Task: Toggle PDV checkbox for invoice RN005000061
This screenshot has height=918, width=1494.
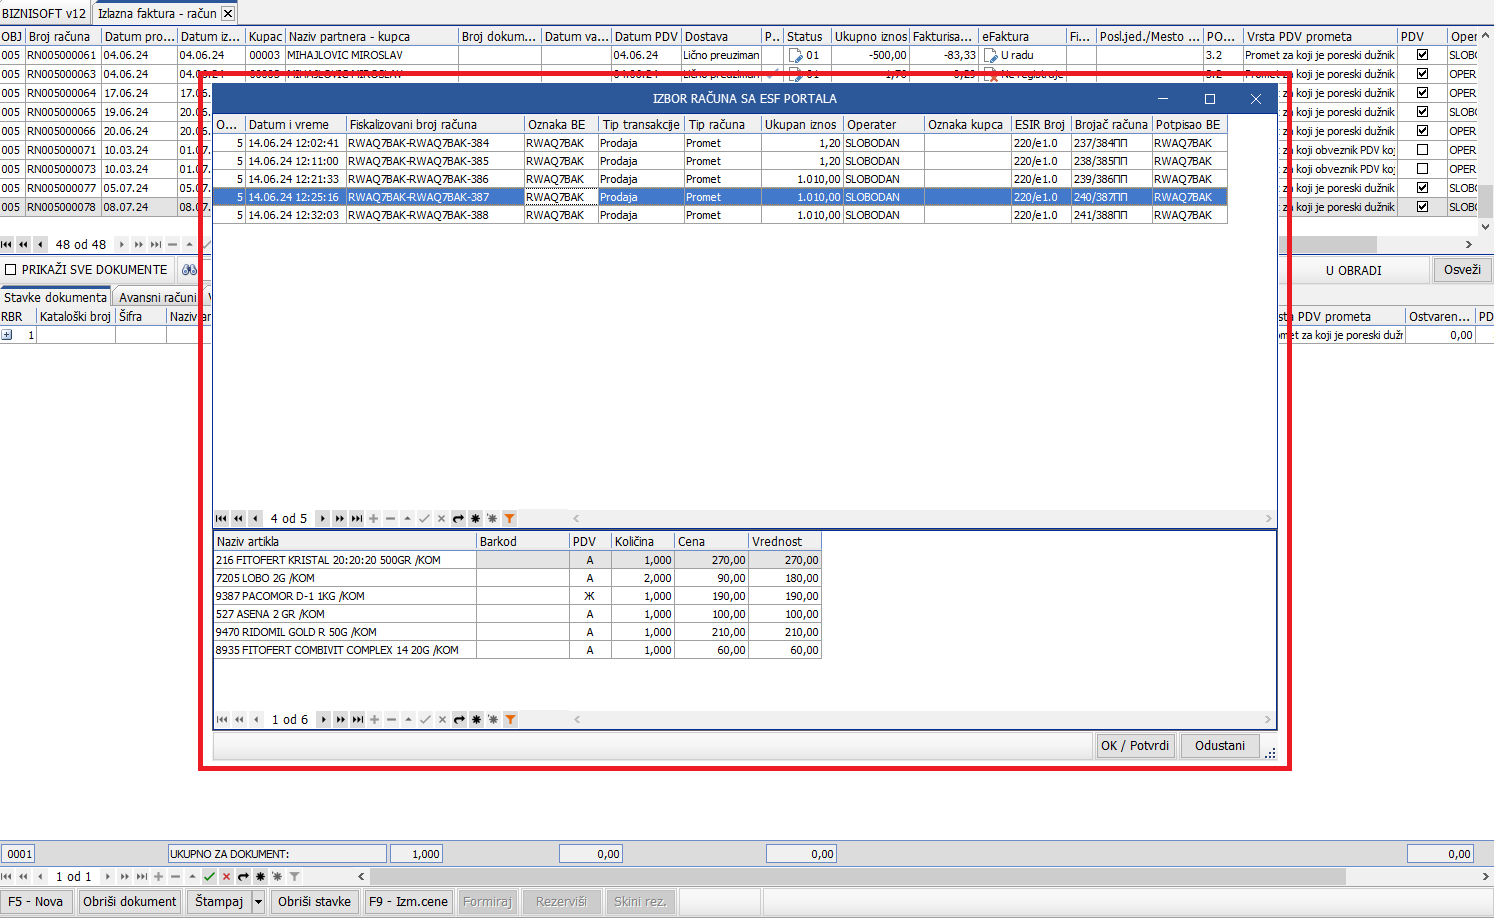Action: pos(1422,55)
